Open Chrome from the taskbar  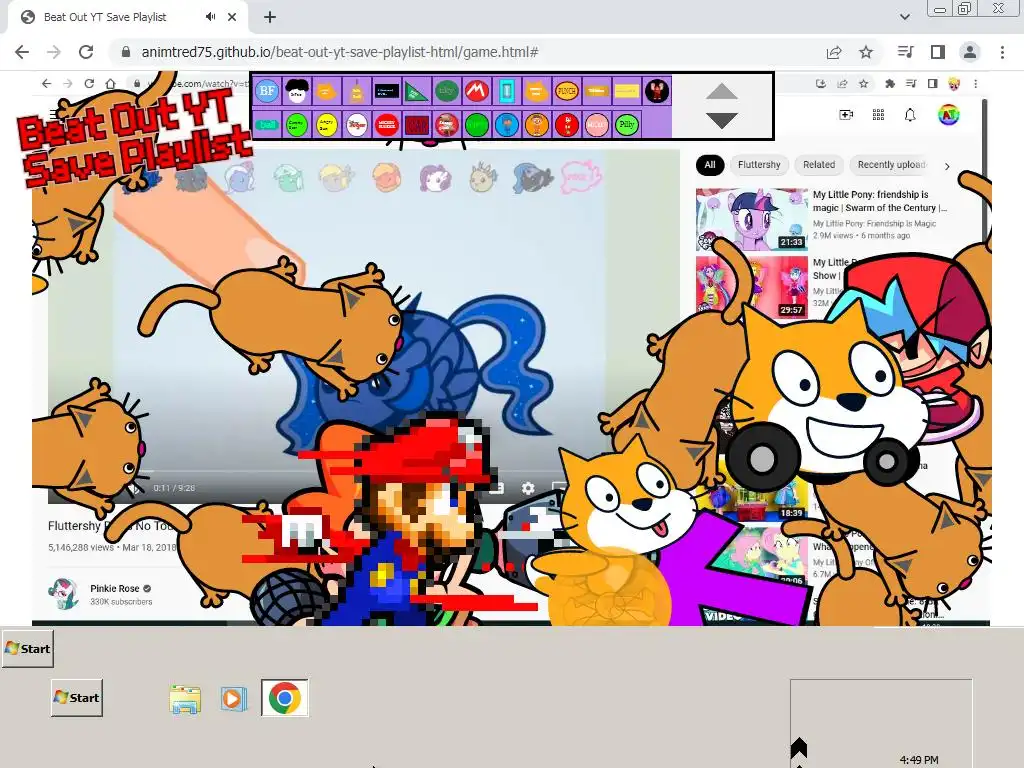click(285, 698)
